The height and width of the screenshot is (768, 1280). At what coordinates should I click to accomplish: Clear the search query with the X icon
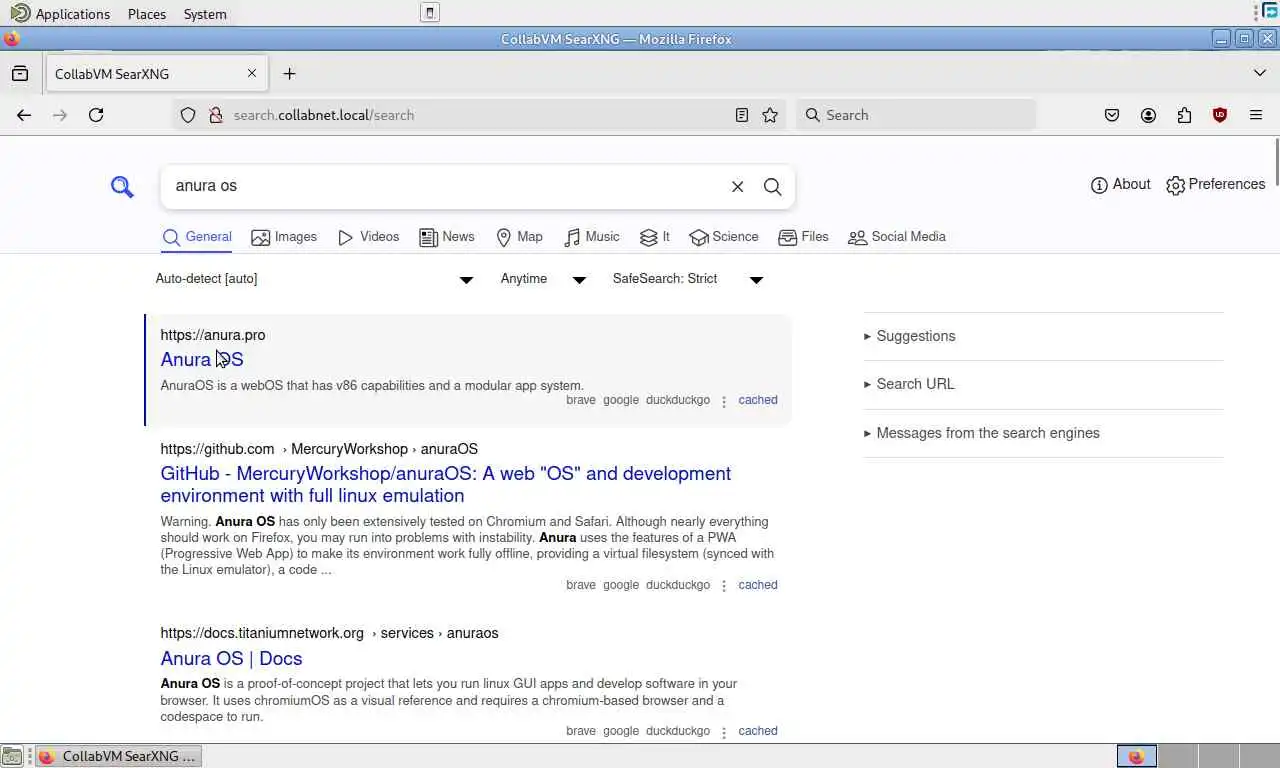tap(737, 186)
